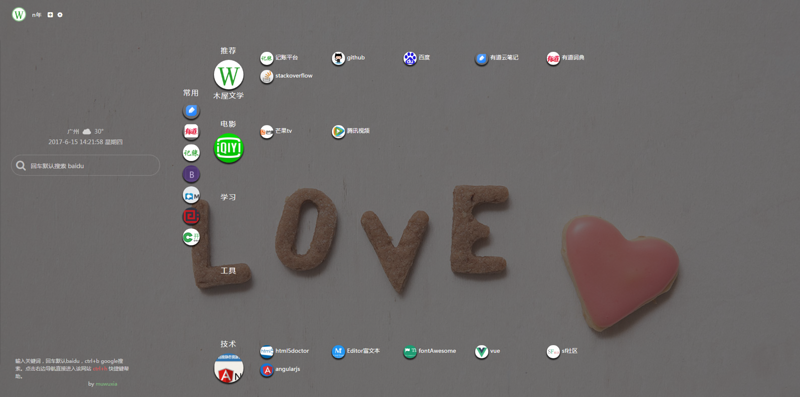Image resolution: width=800 pixels, height=397 pixels.
Task: Select the 电影 category
Action: 229,124
